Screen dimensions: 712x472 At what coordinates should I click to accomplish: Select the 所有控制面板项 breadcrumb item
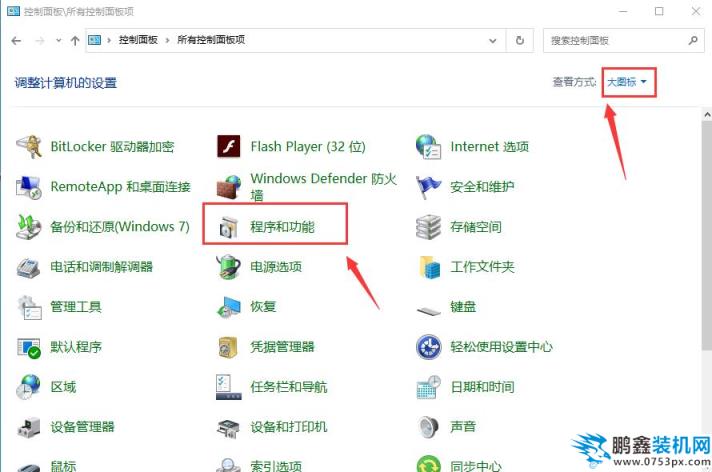(211, 40)
